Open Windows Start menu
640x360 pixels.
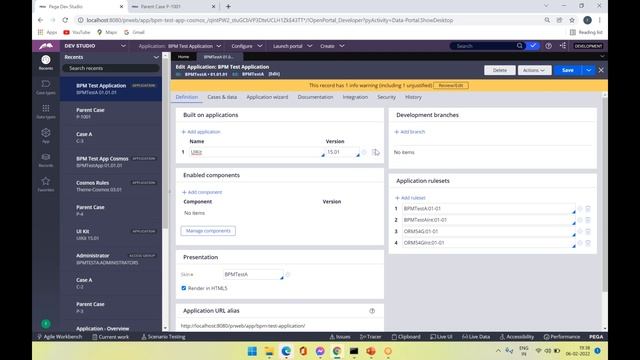pos(252,351)
